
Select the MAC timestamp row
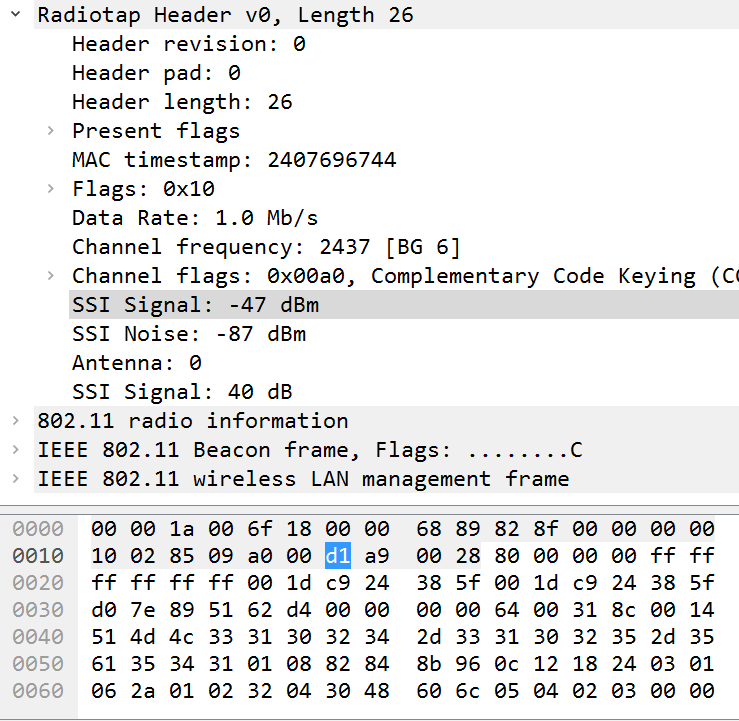tap(405, 160)
